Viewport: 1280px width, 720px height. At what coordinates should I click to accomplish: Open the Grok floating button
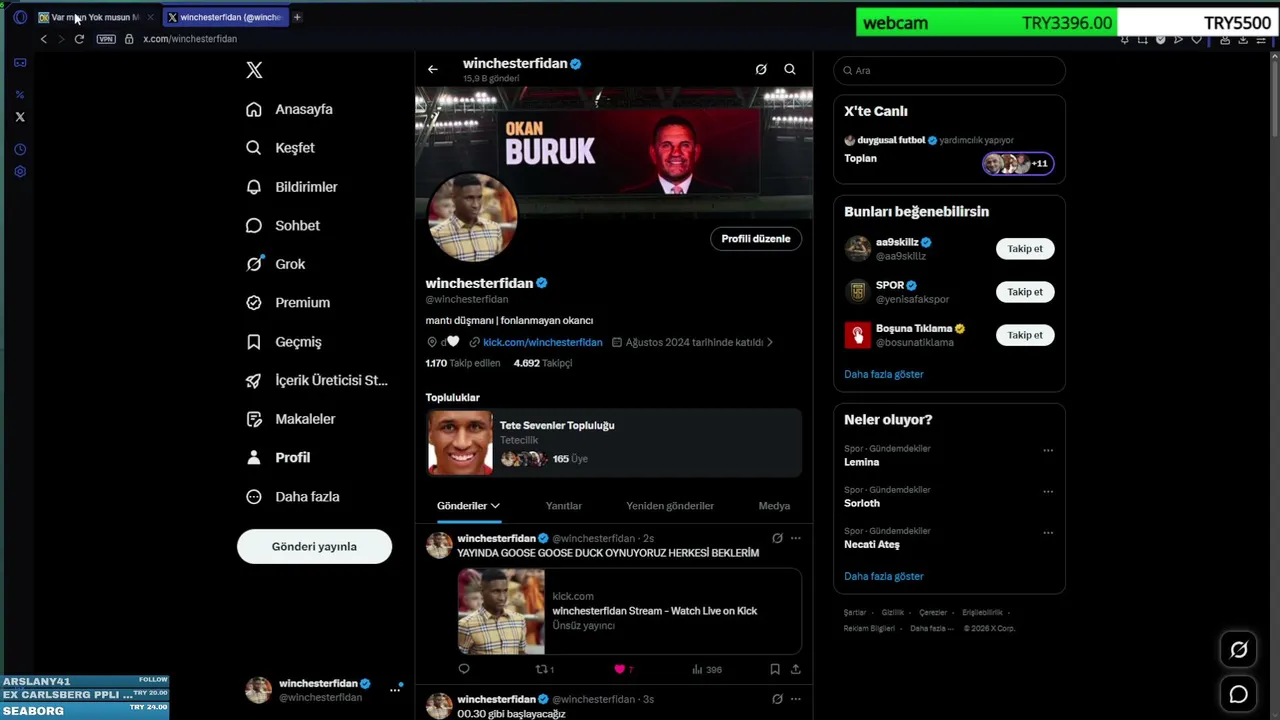1238,650
